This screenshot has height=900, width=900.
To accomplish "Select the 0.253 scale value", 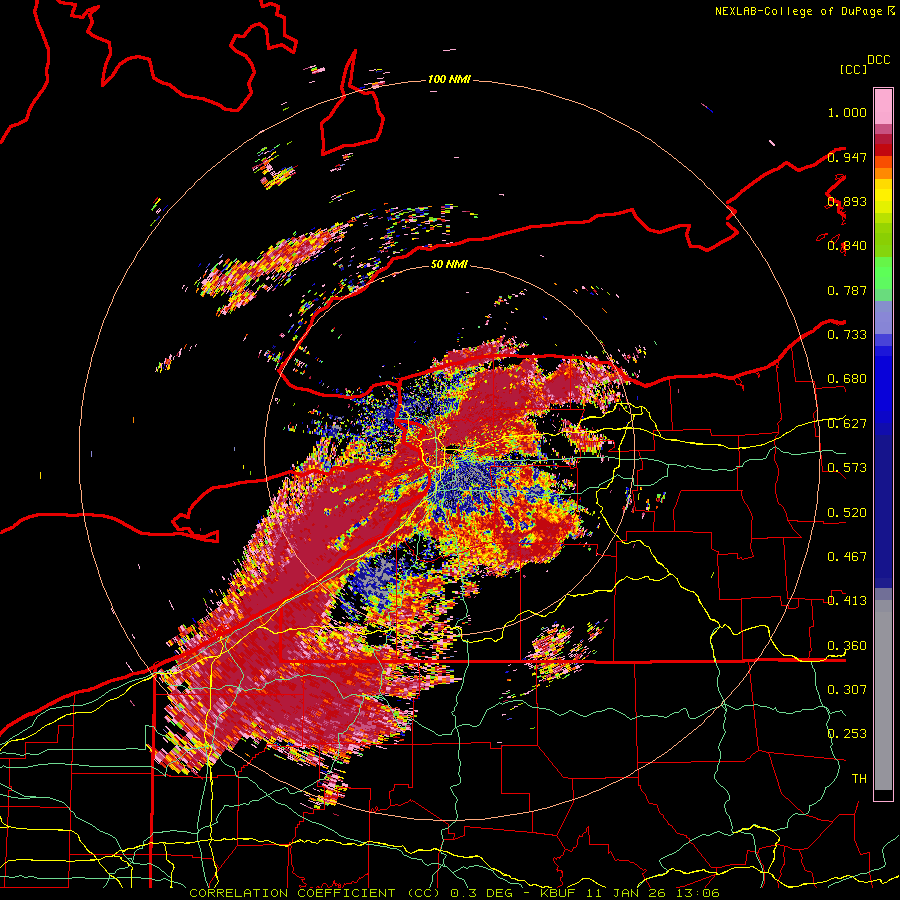I will (847, 734).
